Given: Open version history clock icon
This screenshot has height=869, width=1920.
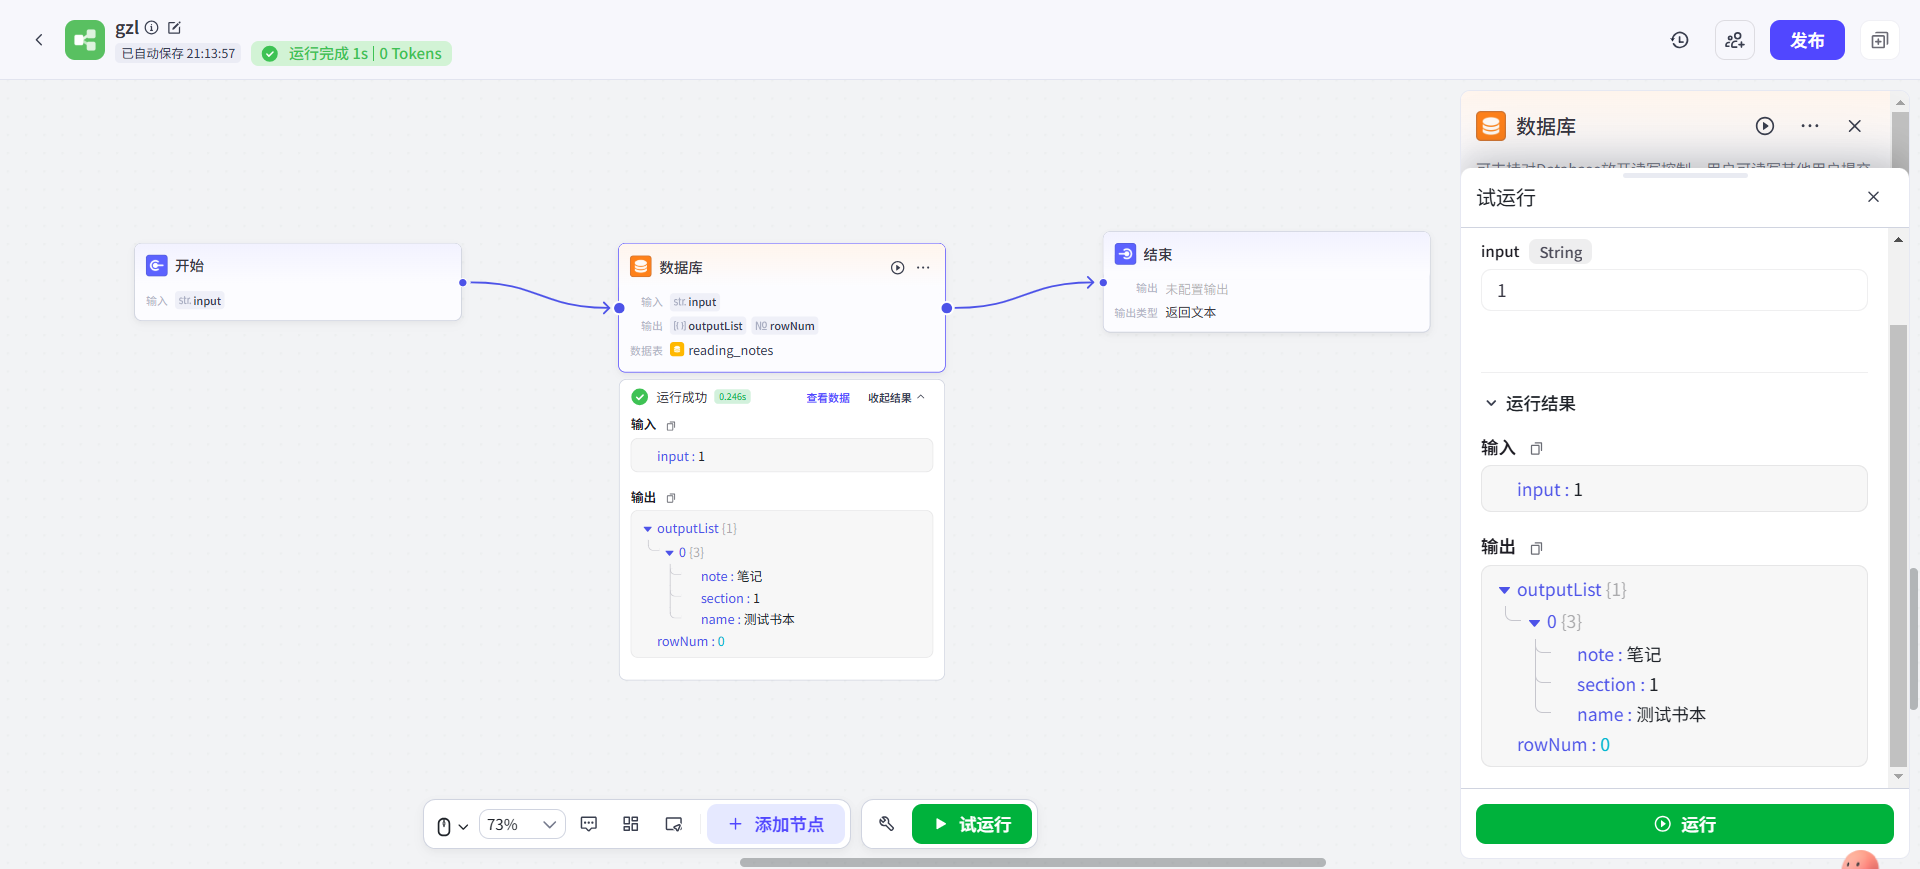Looking at the screenshot, I should coord(1680,40).
